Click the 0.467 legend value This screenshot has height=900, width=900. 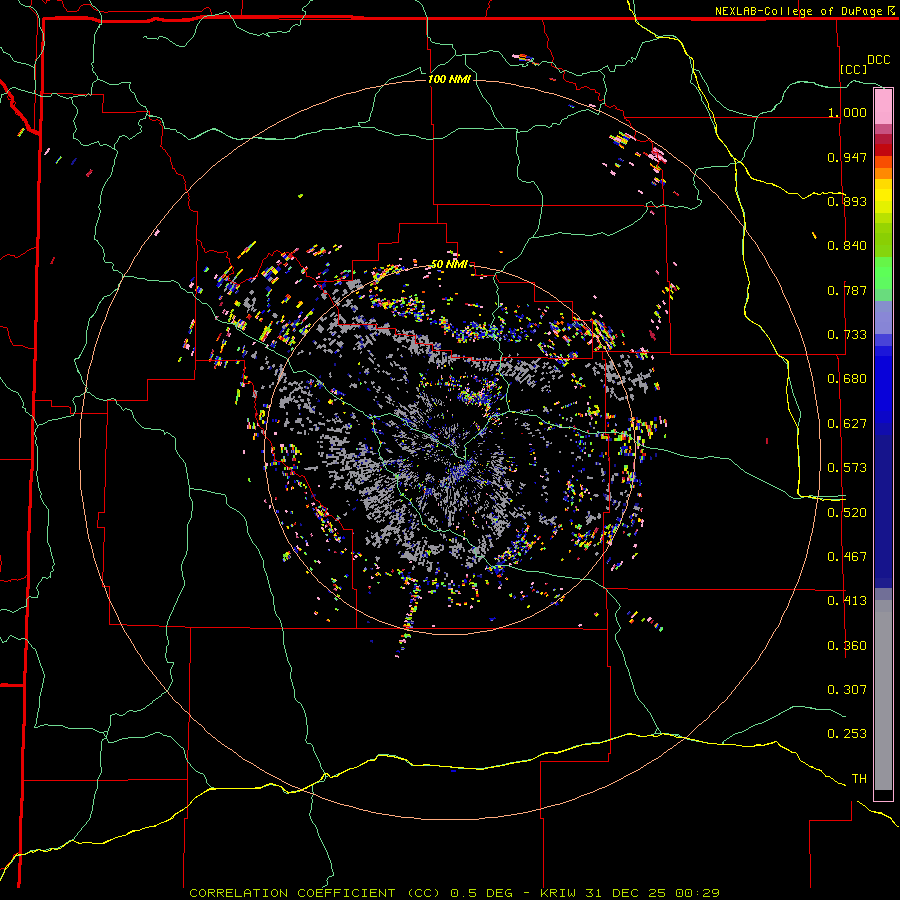[847, 557]
